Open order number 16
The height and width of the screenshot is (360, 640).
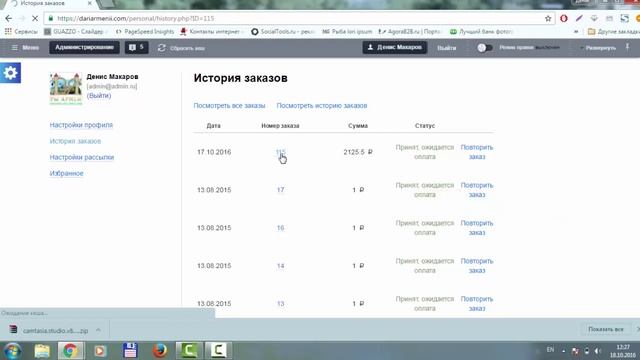(x=280, y=228)
